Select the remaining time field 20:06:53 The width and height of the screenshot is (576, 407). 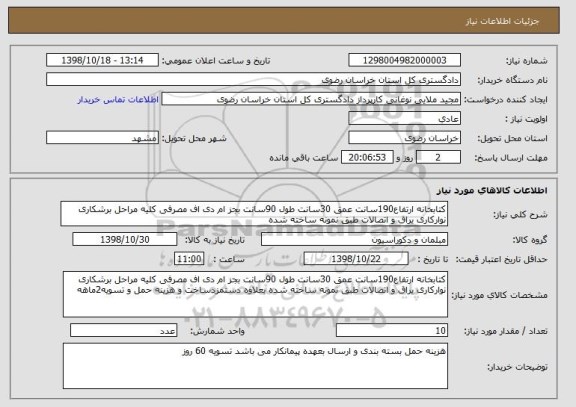pyautogui.click(x=367, y=158)
